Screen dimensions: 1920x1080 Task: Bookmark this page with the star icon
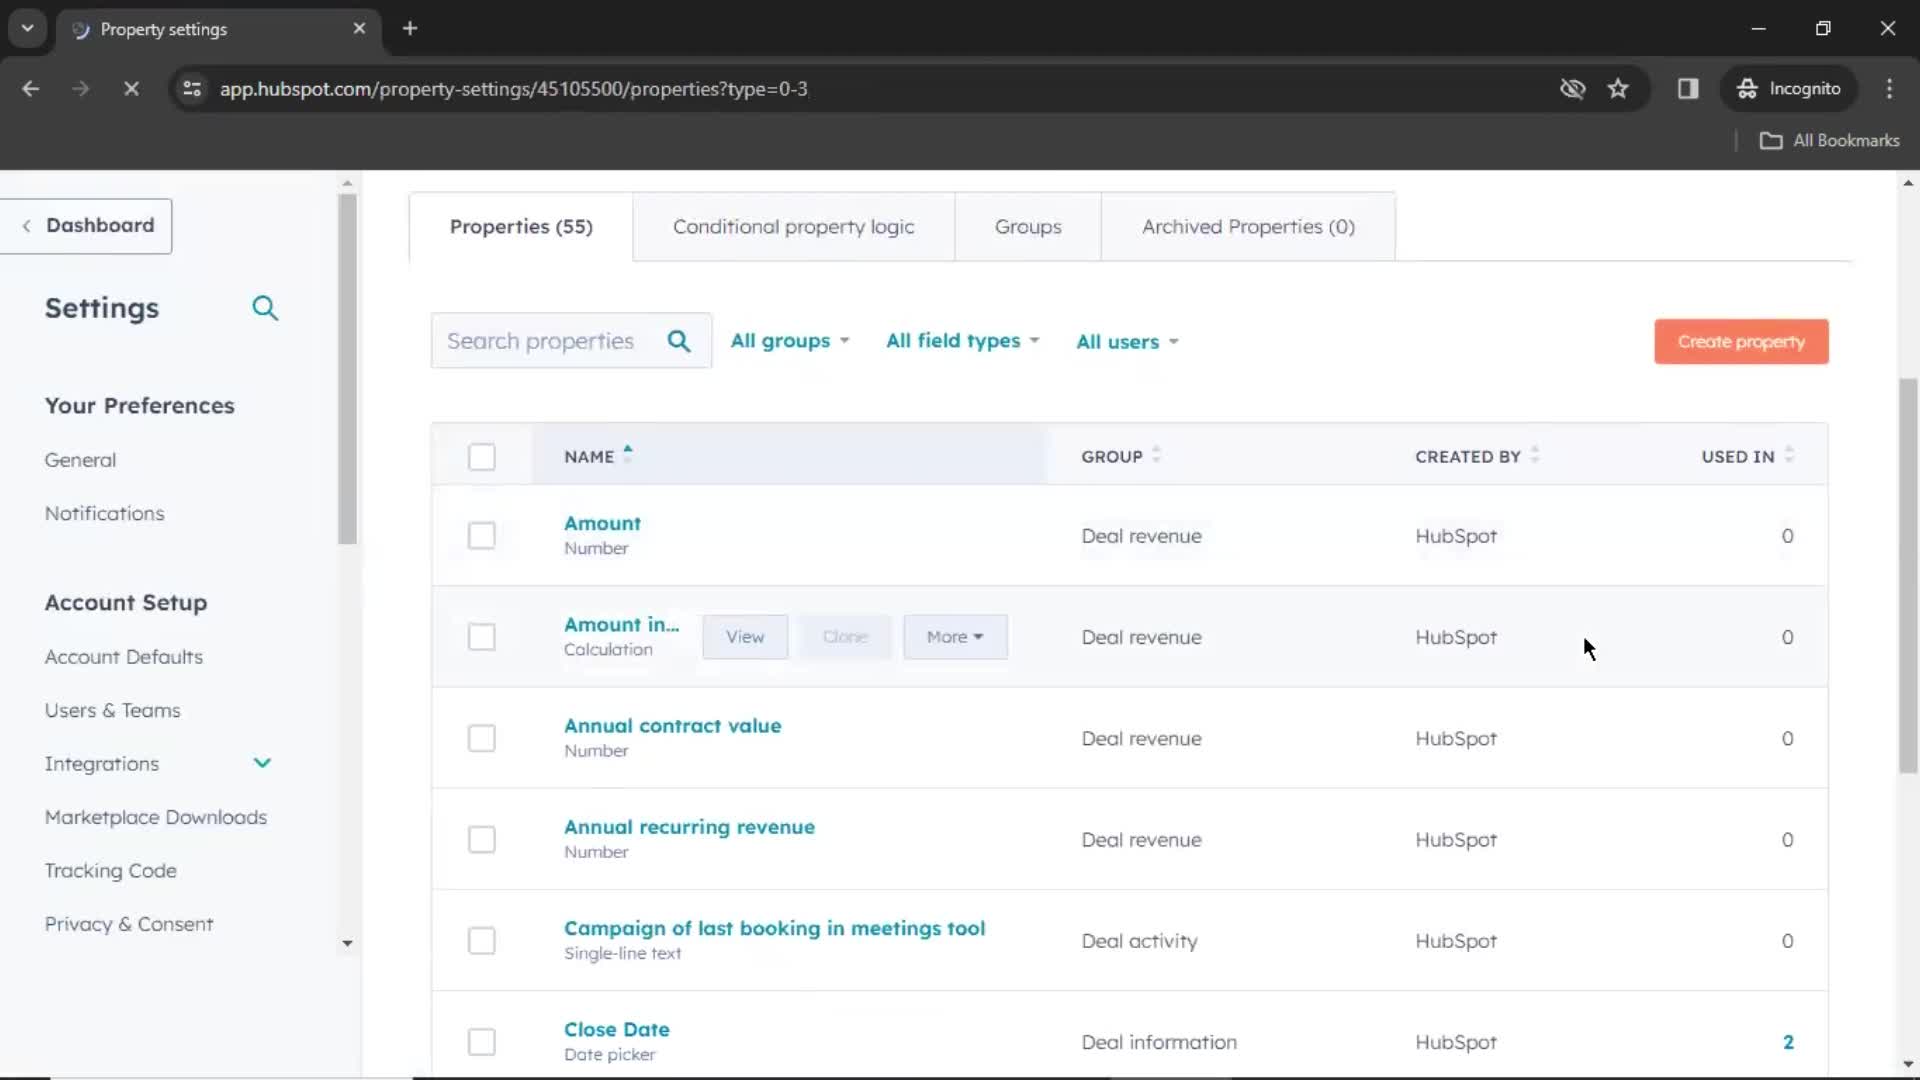click(1618, 89)
